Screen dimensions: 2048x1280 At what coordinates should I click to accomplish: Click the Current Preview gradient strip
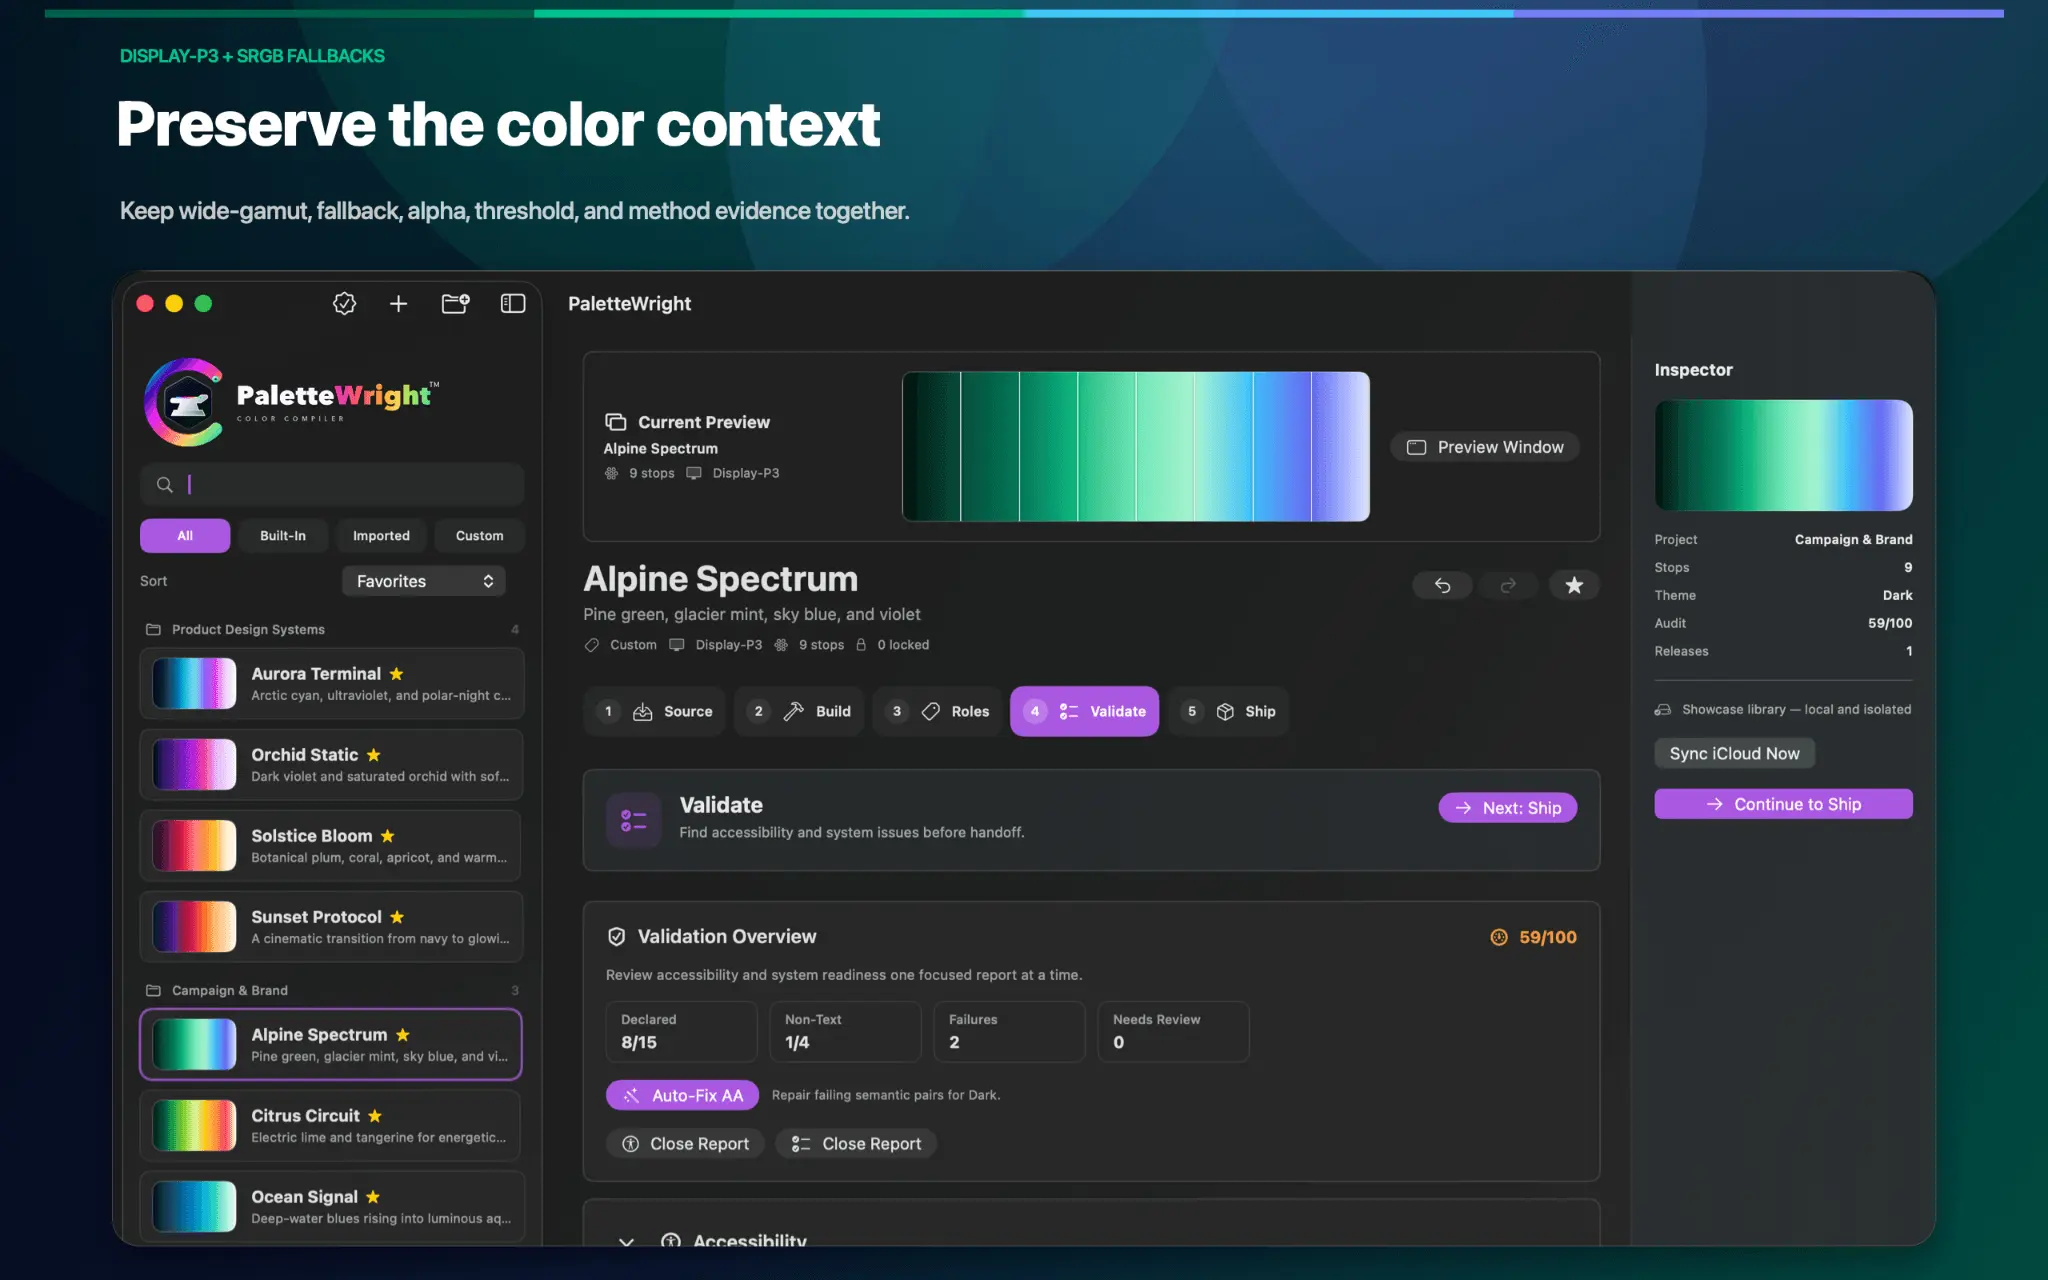click(x=1136, y=447)
